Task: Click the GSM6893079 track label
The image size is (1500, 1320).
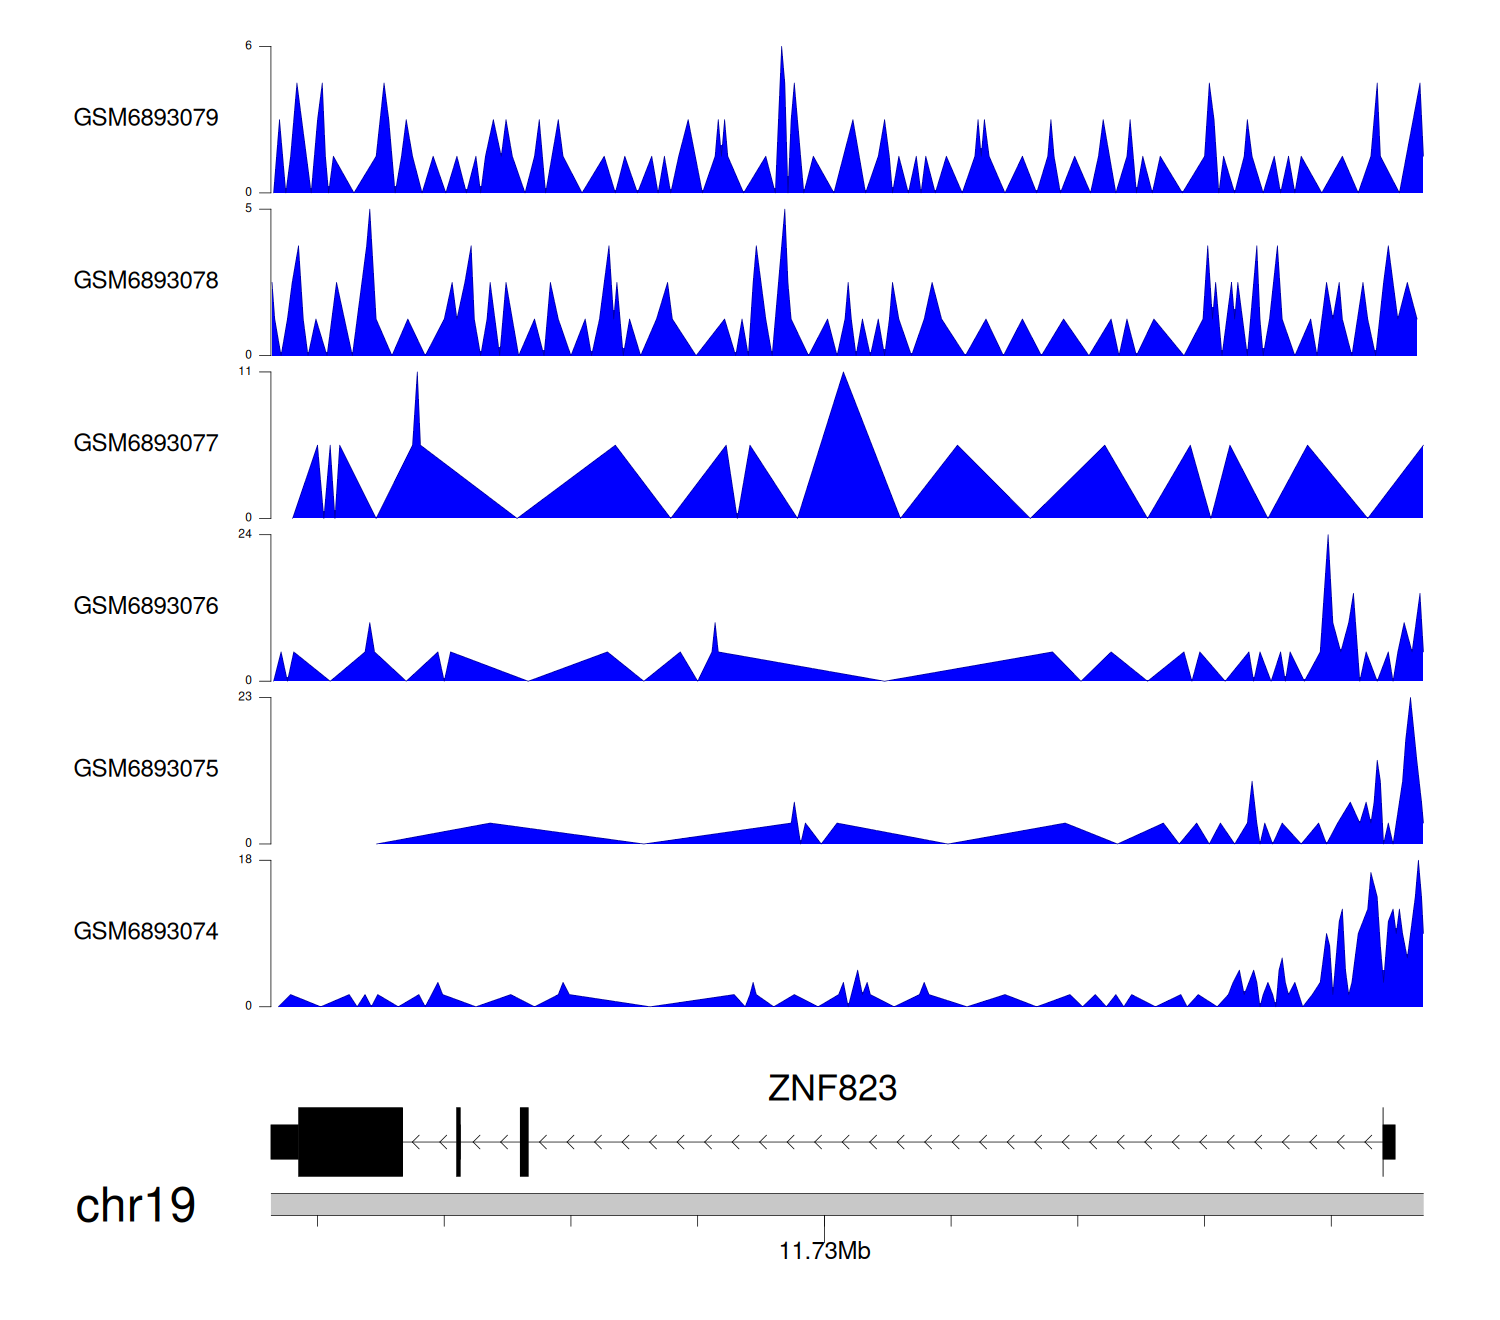Action: (146, 118)
